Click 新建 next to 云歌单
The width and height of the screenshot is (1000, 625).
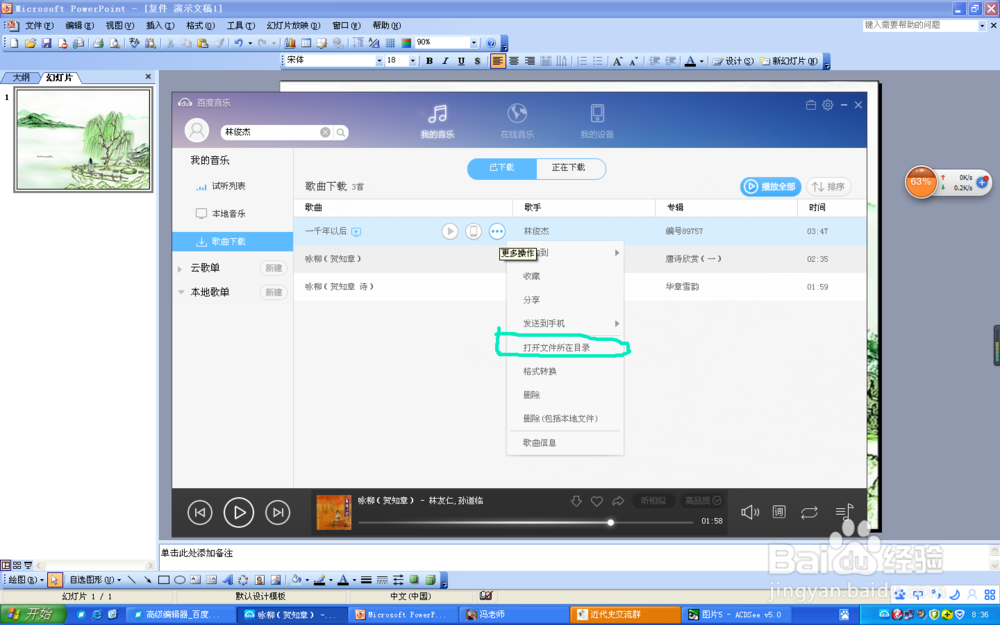tap(274, 268)
